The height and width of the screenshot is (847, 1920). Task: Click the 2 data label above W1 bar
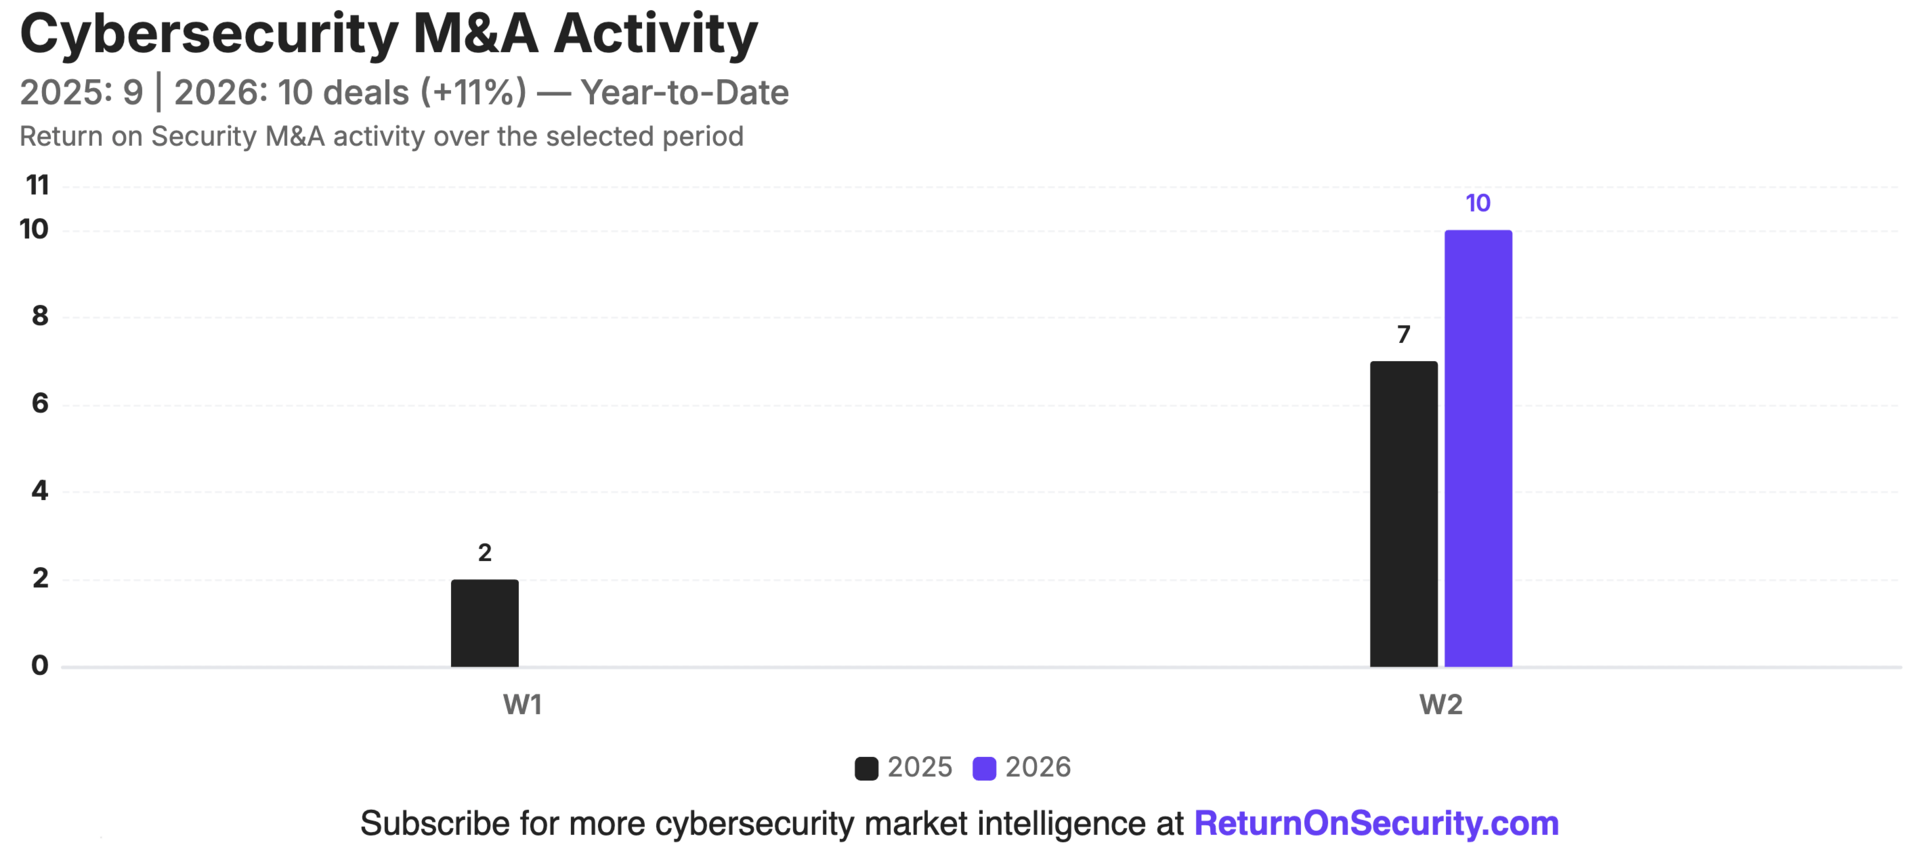pos(485,552)
